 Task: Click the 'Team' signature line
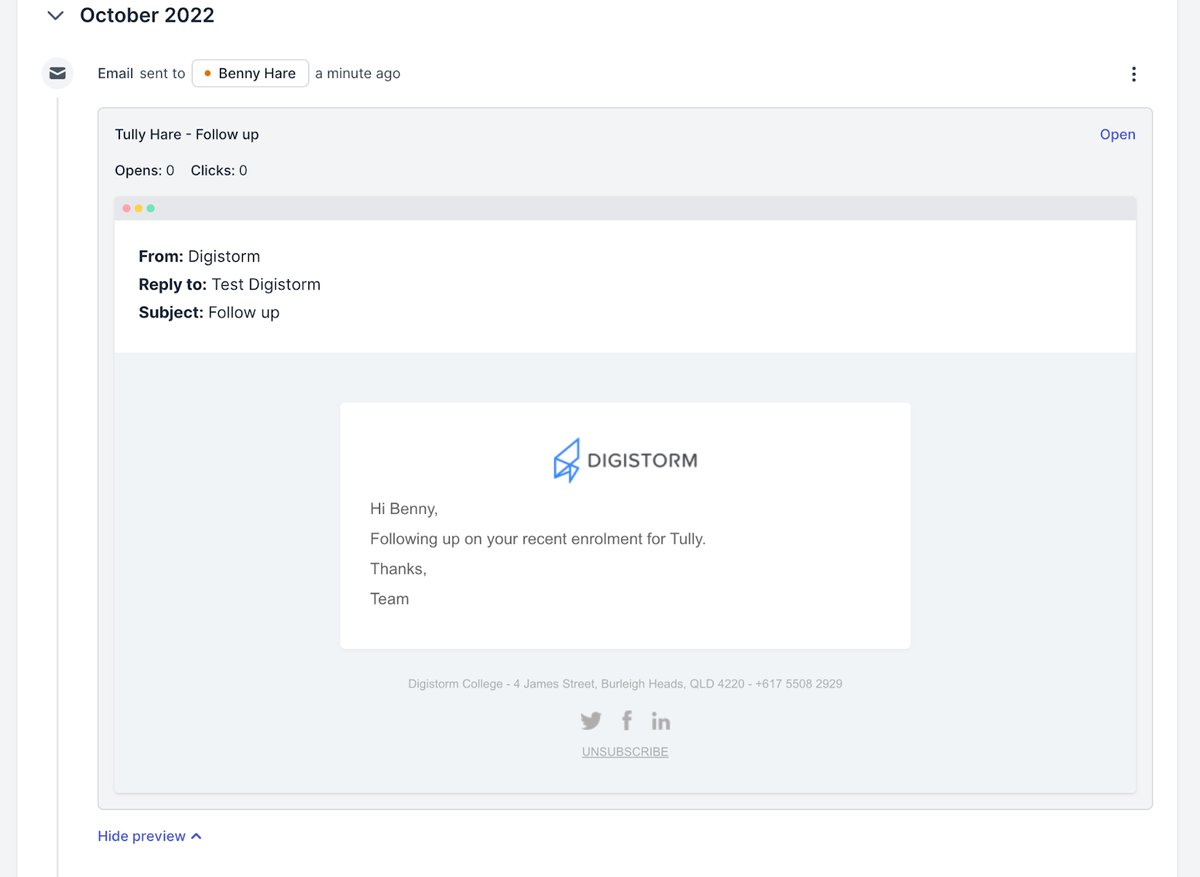(x=389, y=599)
